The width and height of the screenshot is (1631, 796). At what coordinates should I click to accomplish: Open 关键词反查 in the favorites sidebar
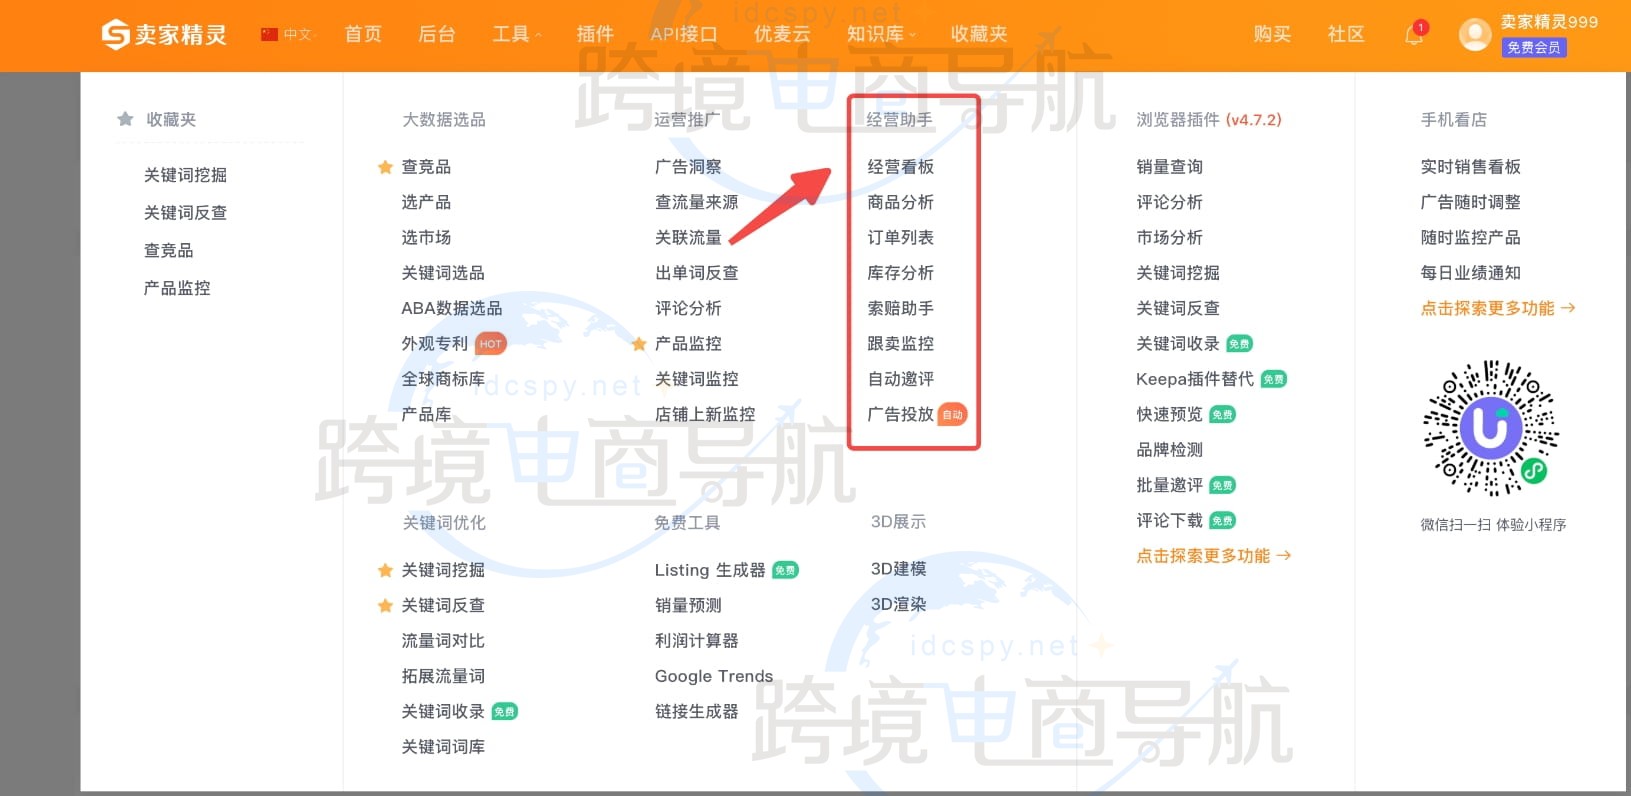(185, 213)
